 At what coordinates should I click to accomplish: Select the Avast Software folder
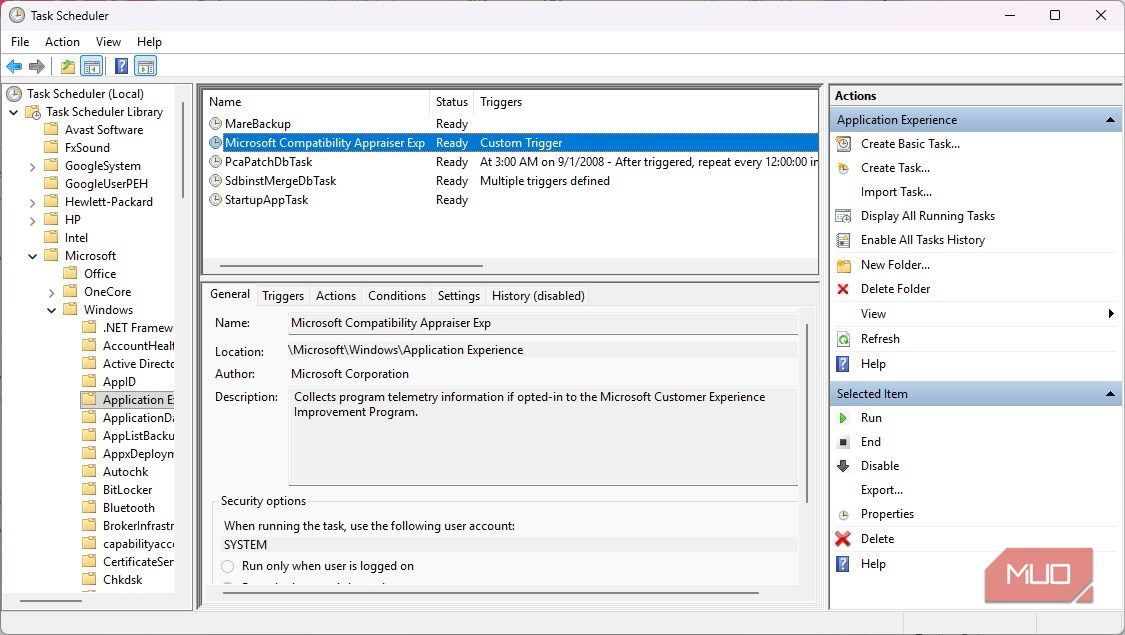click(104, 130)
